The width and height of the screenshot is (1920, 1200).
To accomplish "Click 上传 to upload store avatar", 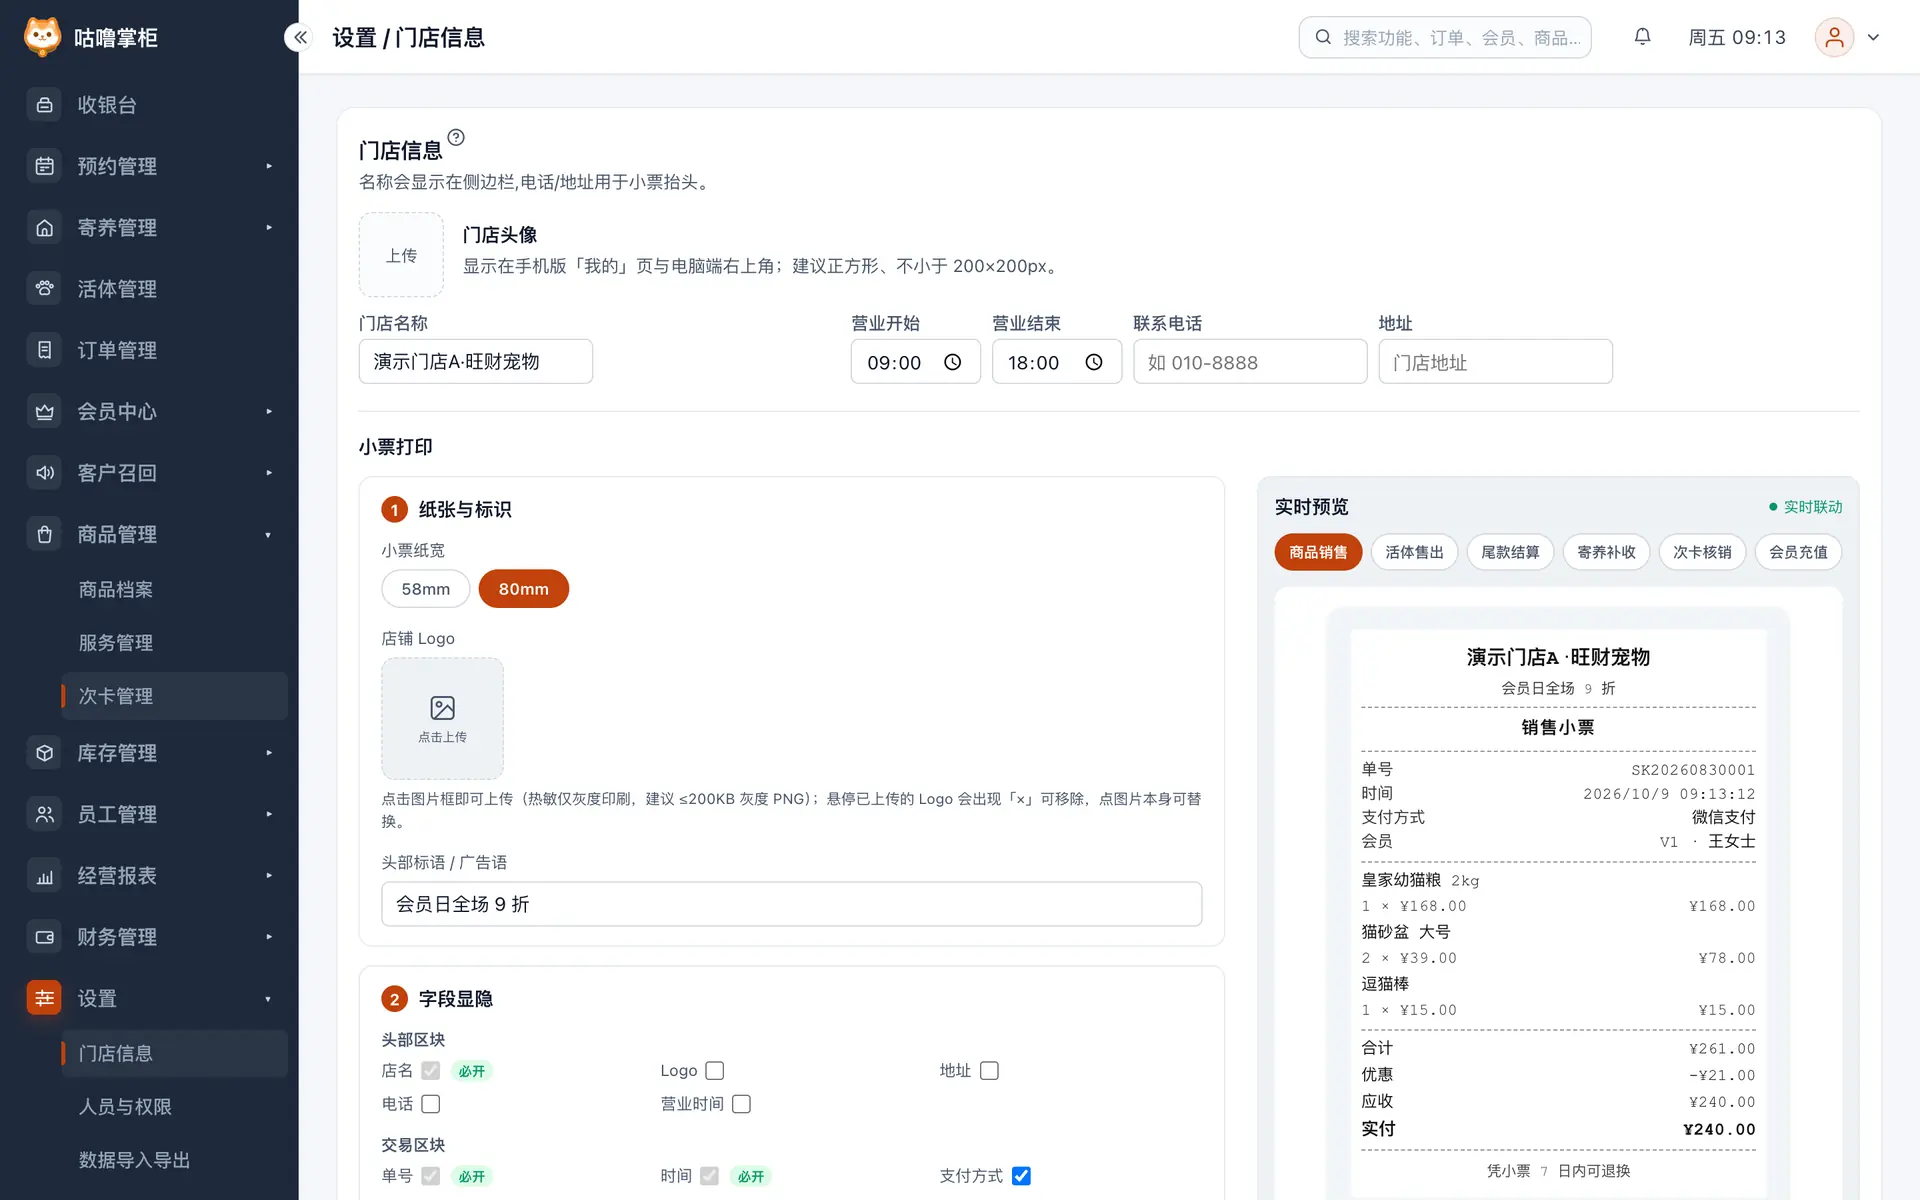I will coord(401,255).
